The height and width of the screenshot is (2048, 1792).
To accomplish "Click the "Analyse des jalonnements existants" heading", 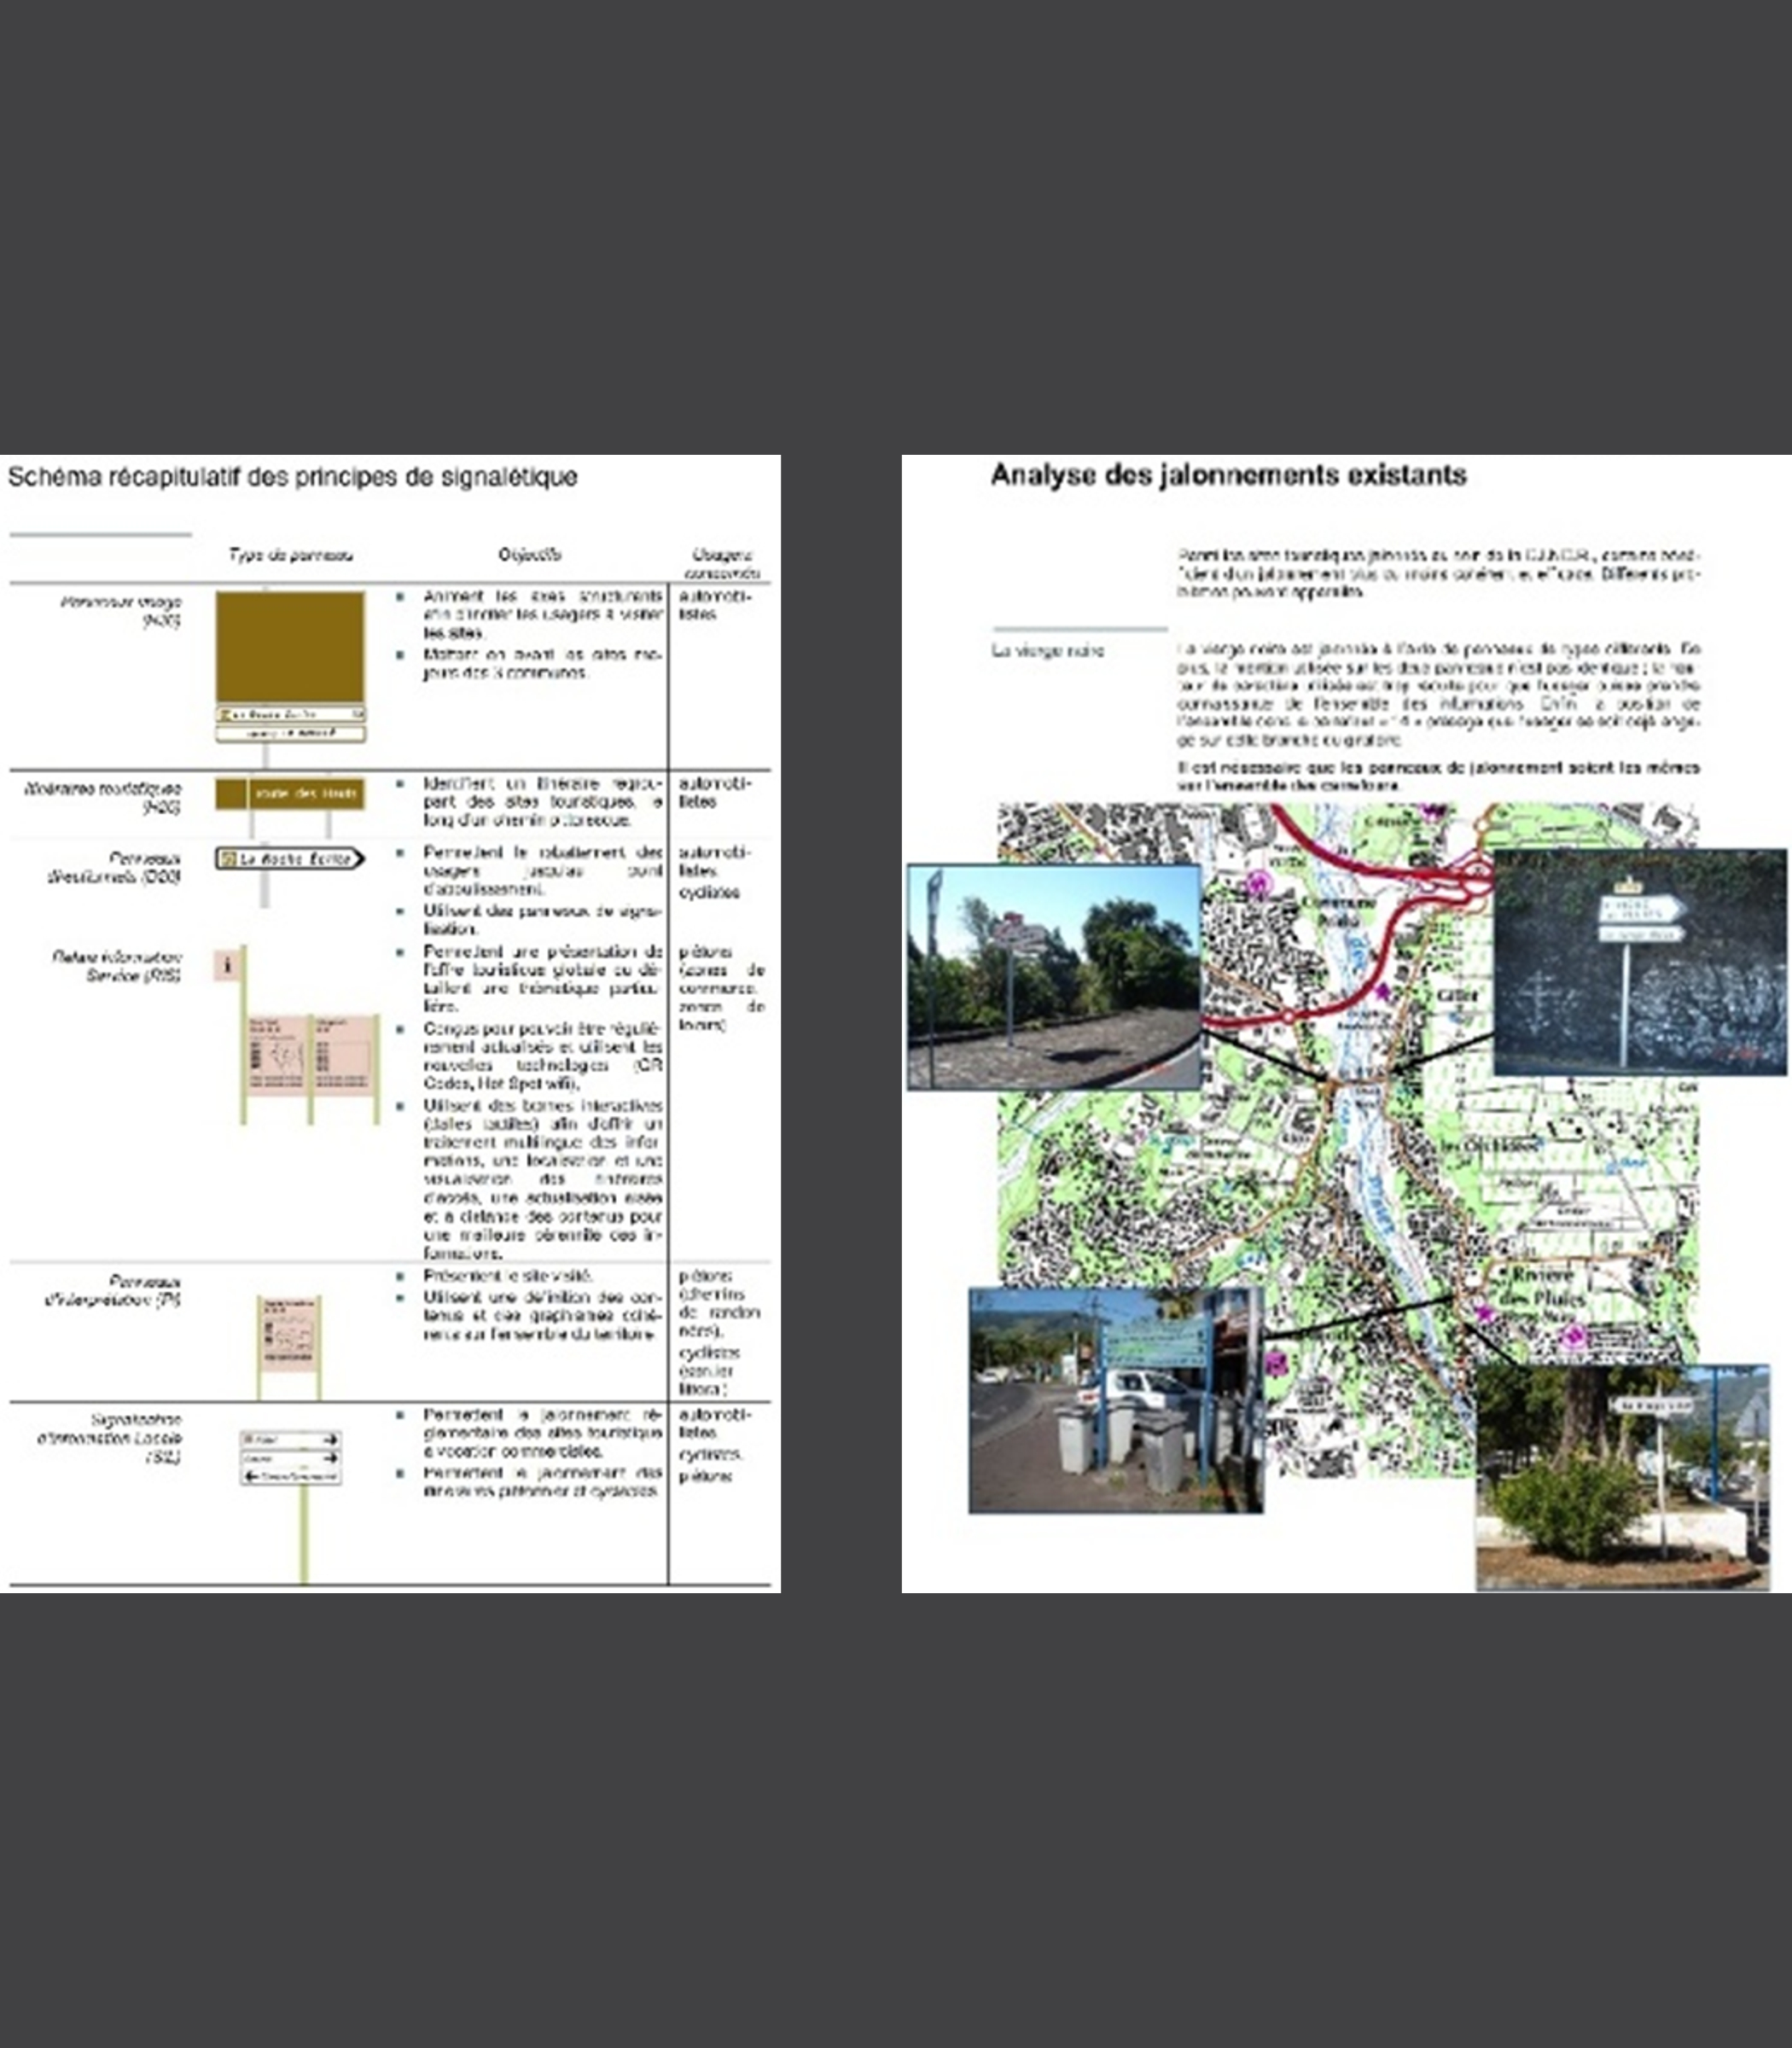I will [x=1228, y=475].
